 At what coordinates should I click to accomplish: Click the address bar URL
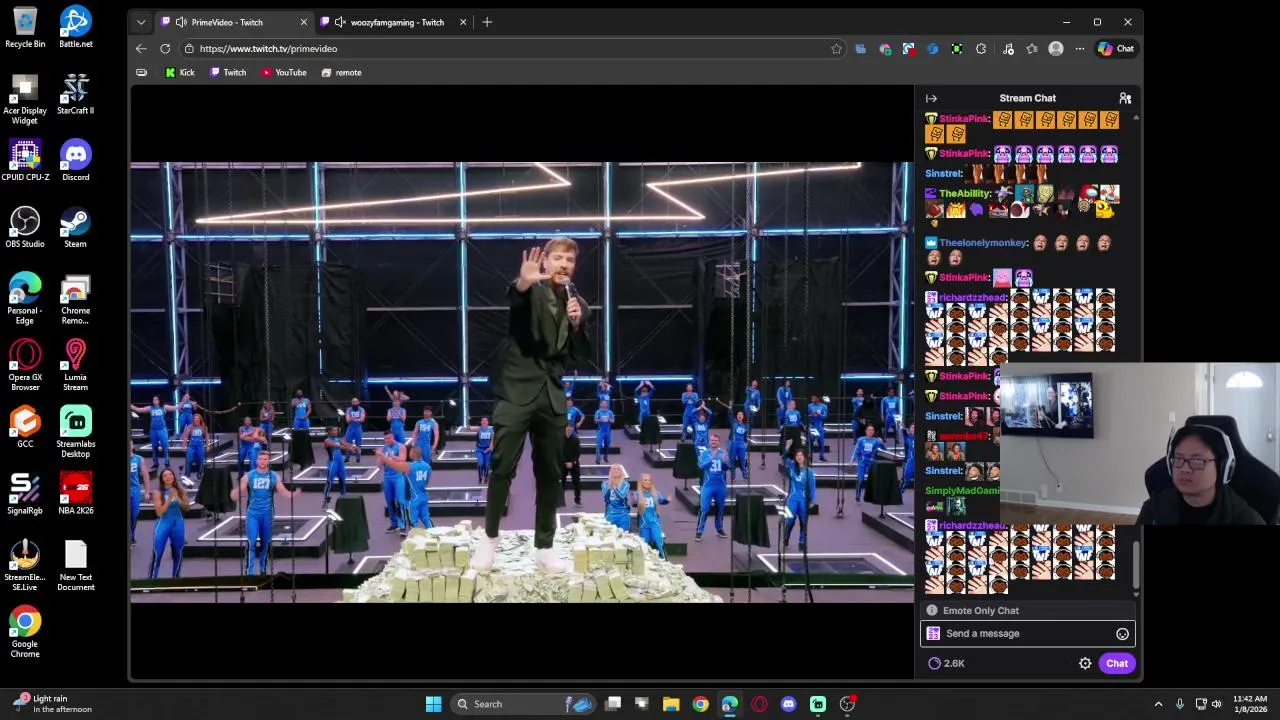coord(268,48)
